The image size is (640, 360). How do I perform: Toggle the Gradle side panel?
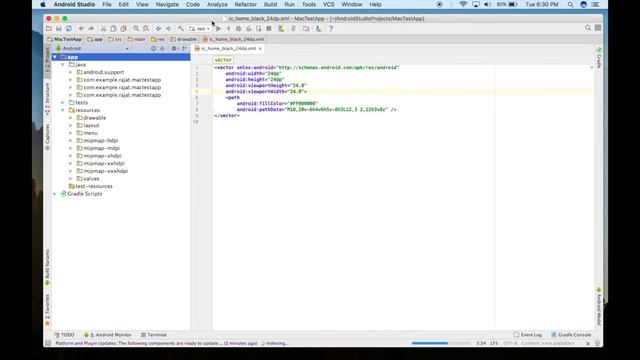(x=599, y=58)
